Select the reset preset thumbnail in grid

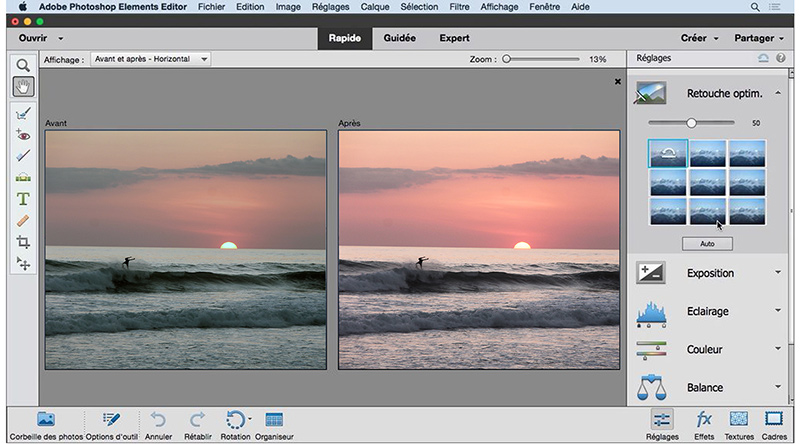[667, 153]
